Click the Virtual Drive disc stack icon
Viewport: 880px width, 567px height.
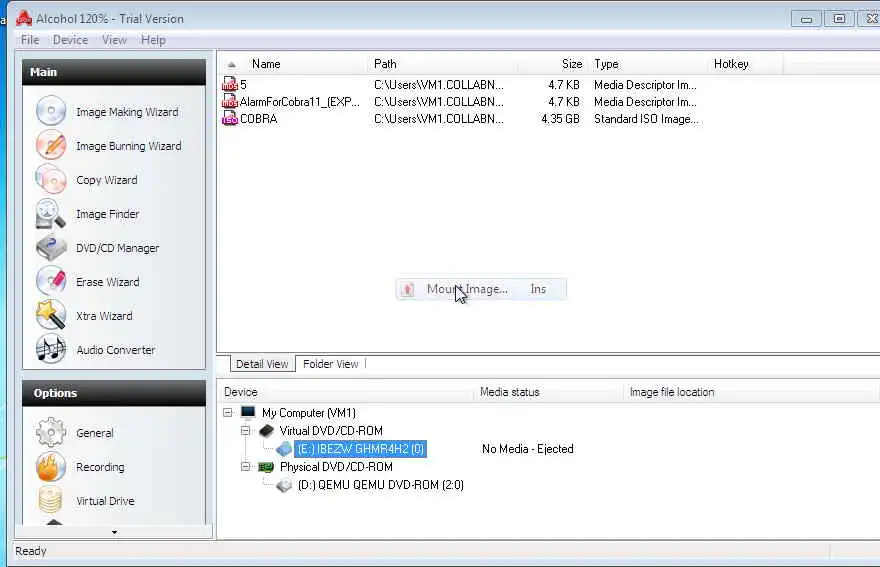(x=51, y=500)
